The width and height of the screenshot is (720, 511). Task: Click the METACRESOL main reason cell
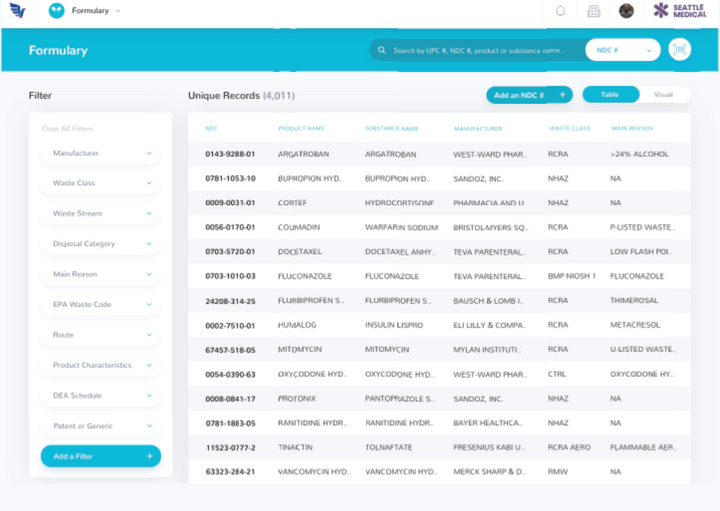(x=635, y=325)
